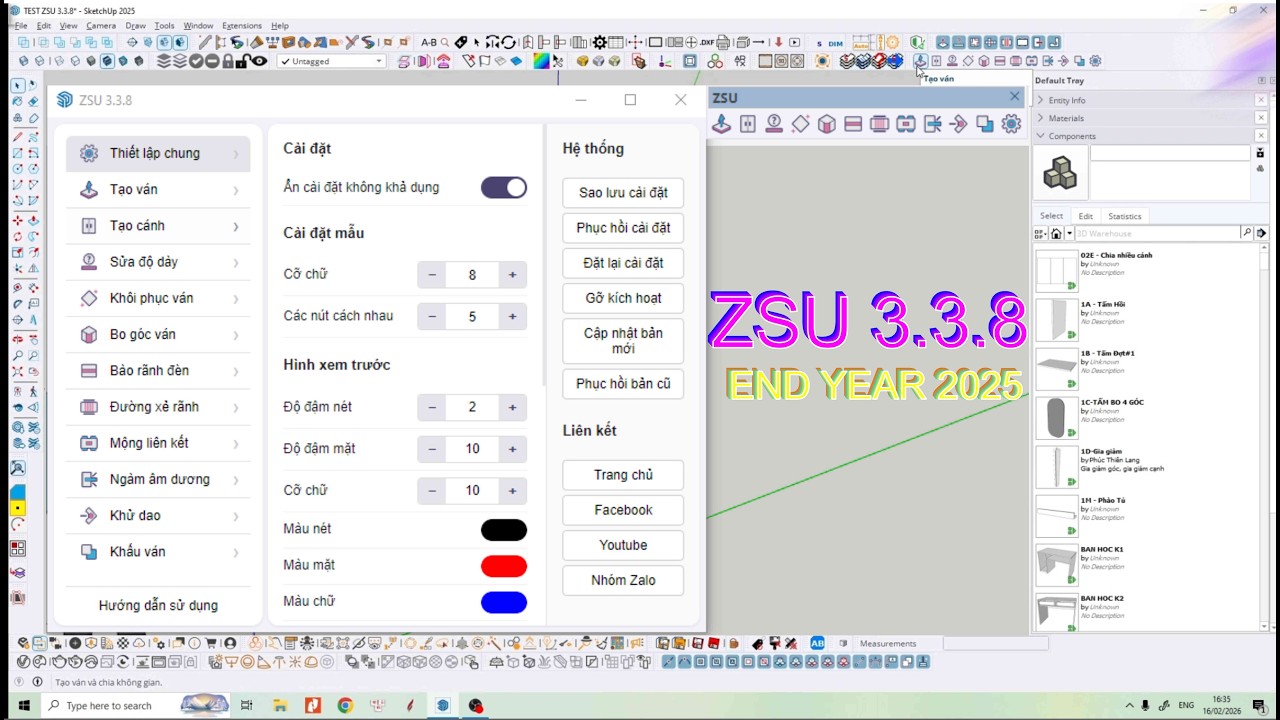Open the Windows Start menu
Screen dimensions: 1280x720
24,705
